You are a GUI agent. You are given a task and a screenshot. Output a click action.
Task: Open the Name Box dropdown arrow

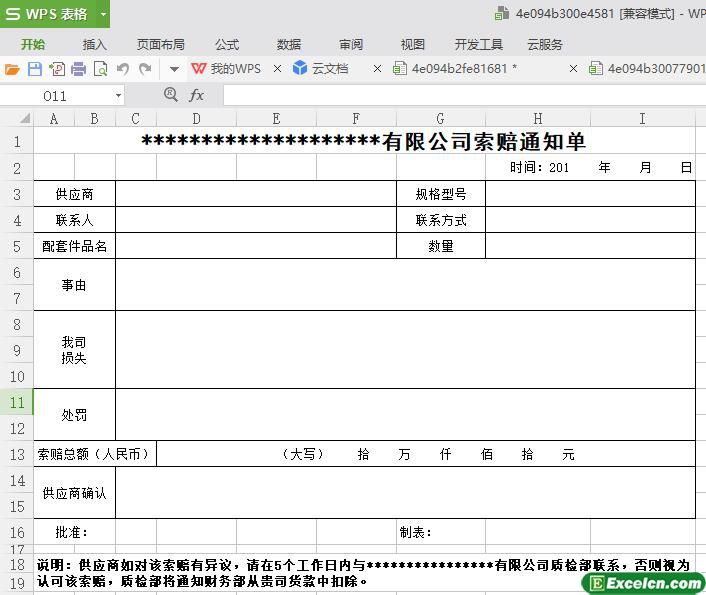click(118, 95)
